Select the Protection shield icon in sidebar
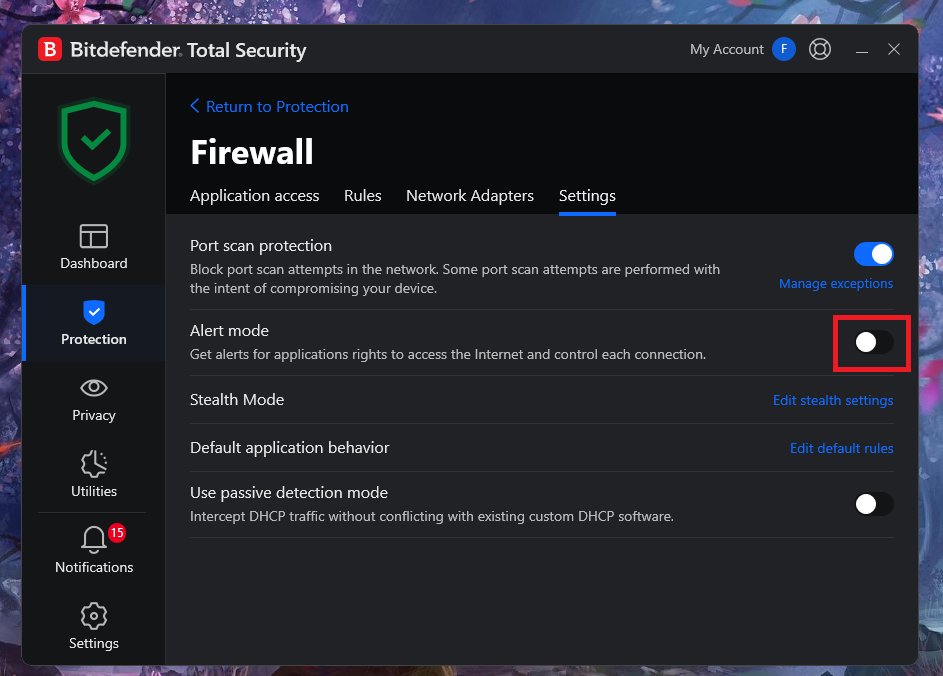The height and width of the screenshot is (676, 943). [94, 312]
